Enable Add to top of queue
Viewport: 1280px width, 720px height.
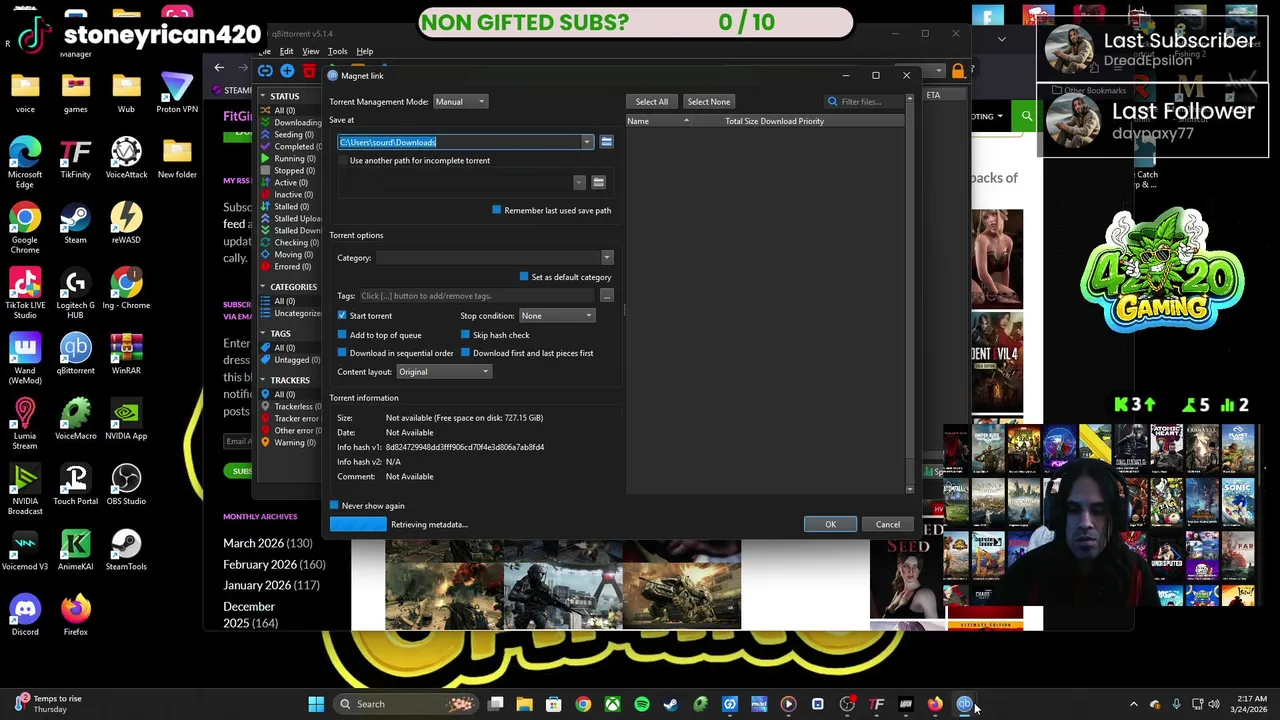coord(342,335)
